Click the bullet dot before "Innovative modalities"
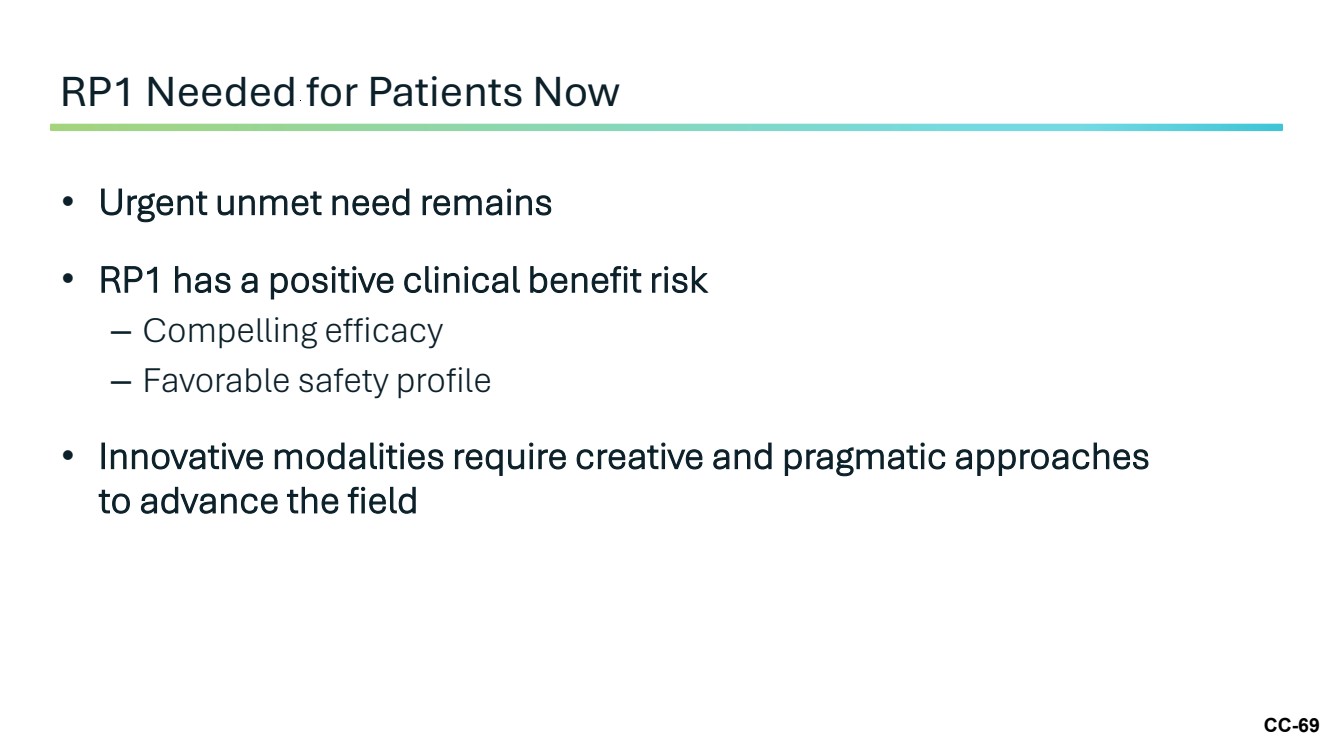1333x749 pixels. tap(68, 457)
